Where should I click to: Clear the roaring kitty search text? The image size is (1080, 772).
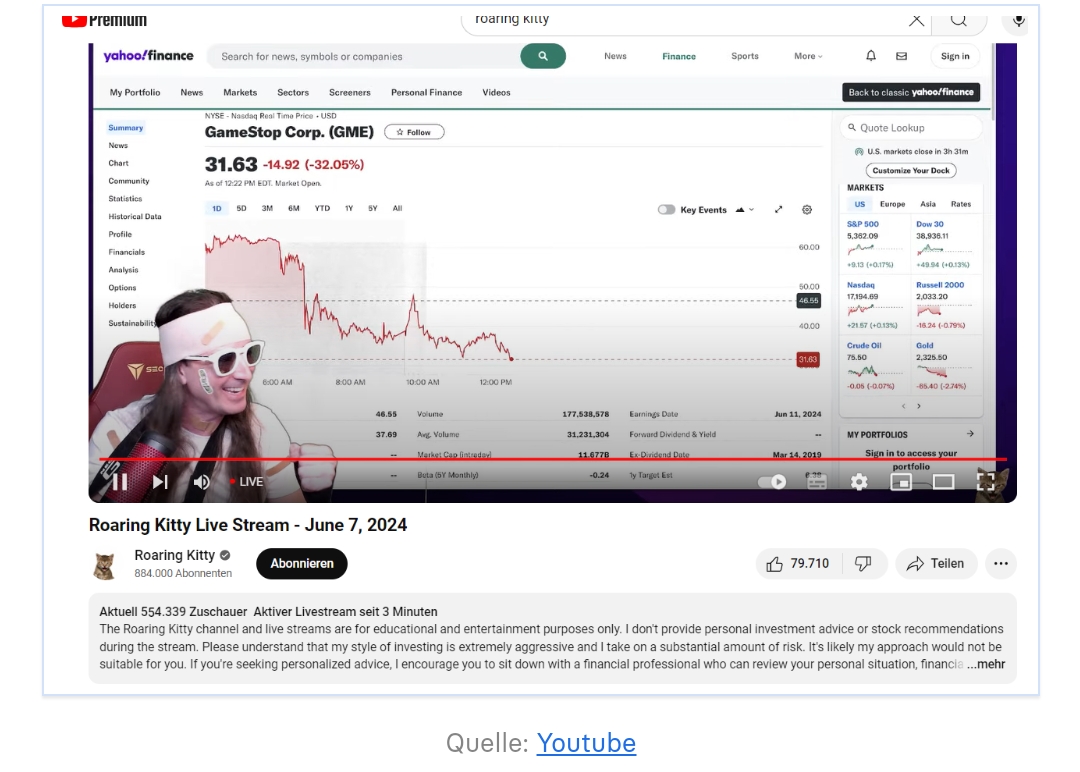916,20
